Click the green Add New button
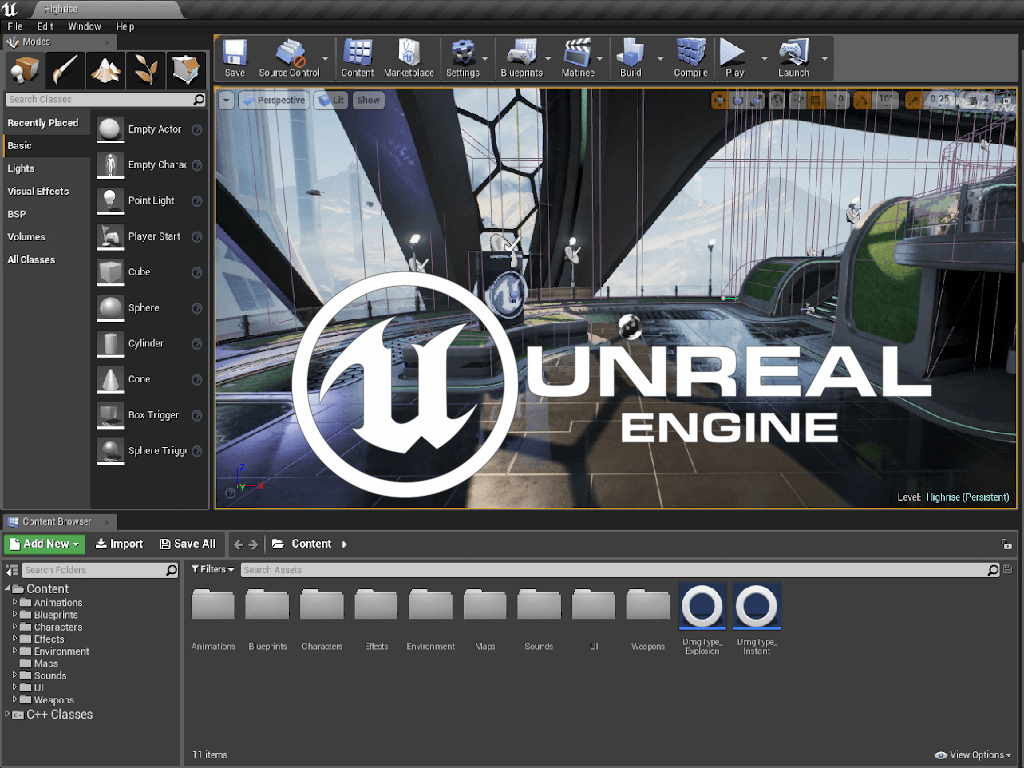This screenshot has width=1024, height=768. pyautogui.click(x=44, y=544)
